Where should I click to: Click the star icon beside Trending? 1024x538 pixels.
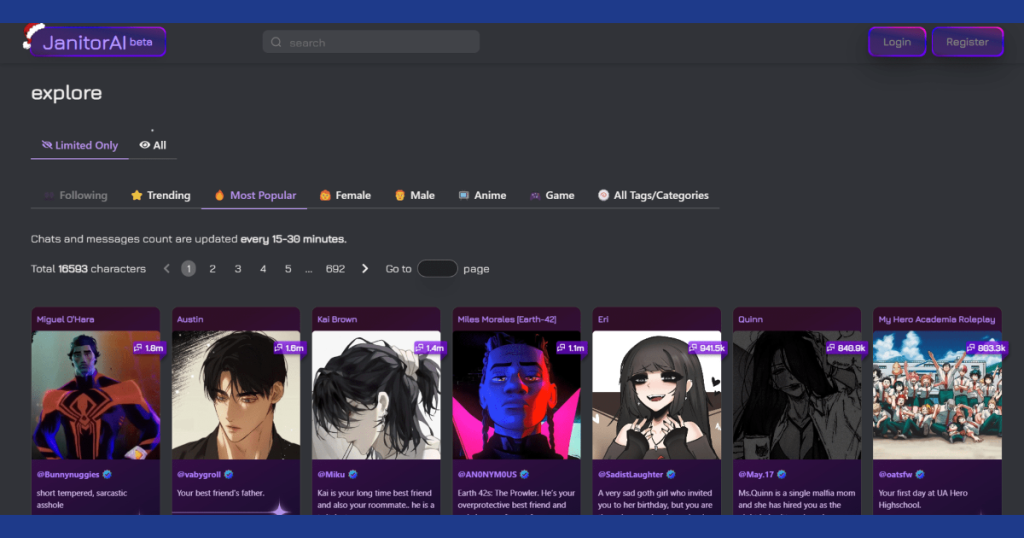point(137,195)
